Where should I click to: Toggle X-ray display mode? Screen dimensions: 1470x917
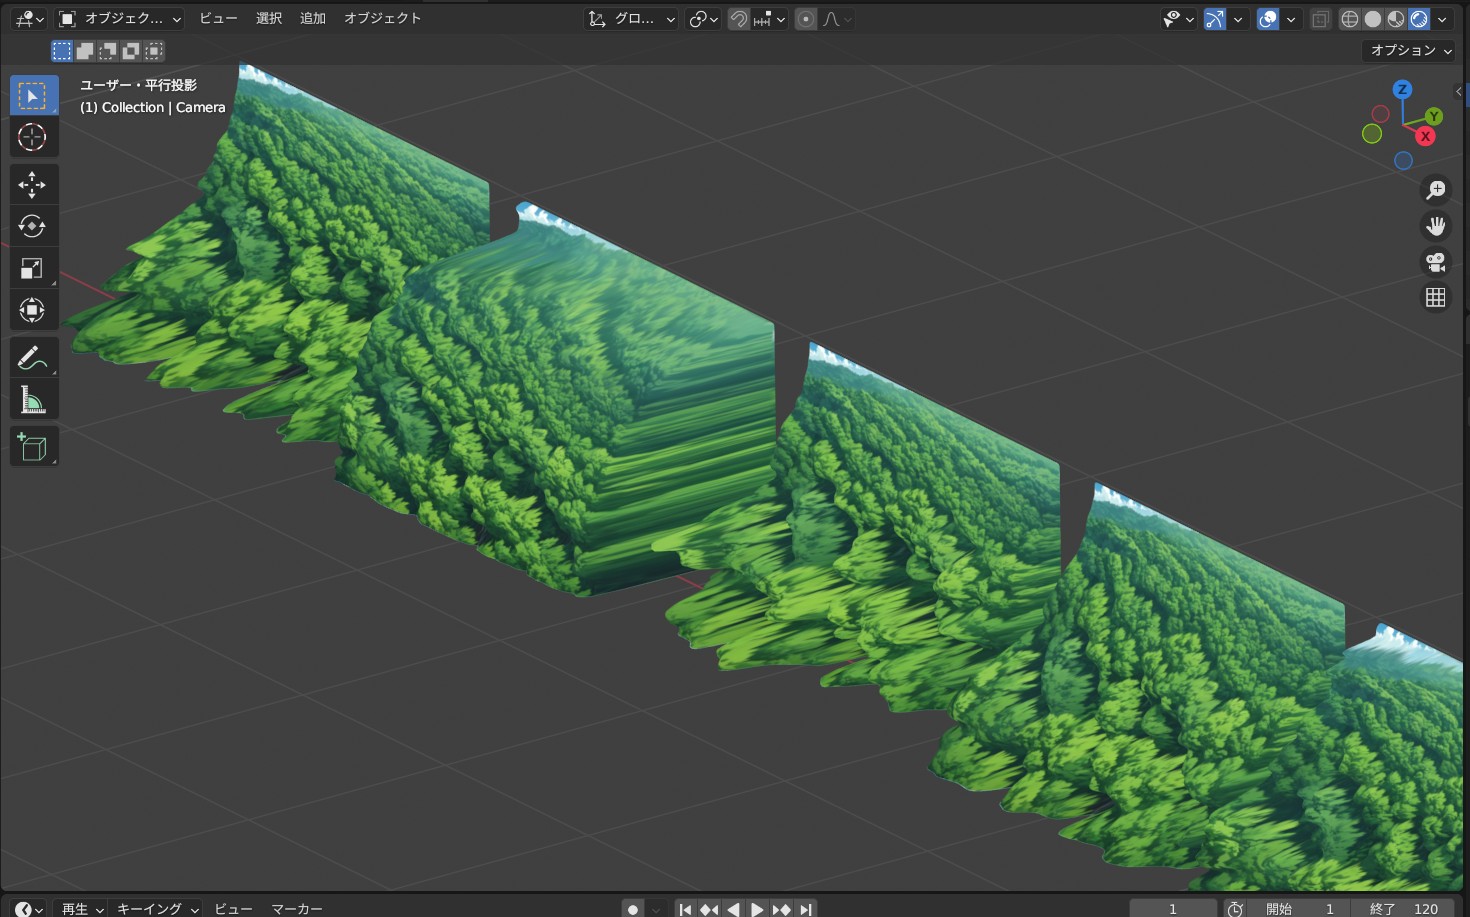pos(1320,19)
